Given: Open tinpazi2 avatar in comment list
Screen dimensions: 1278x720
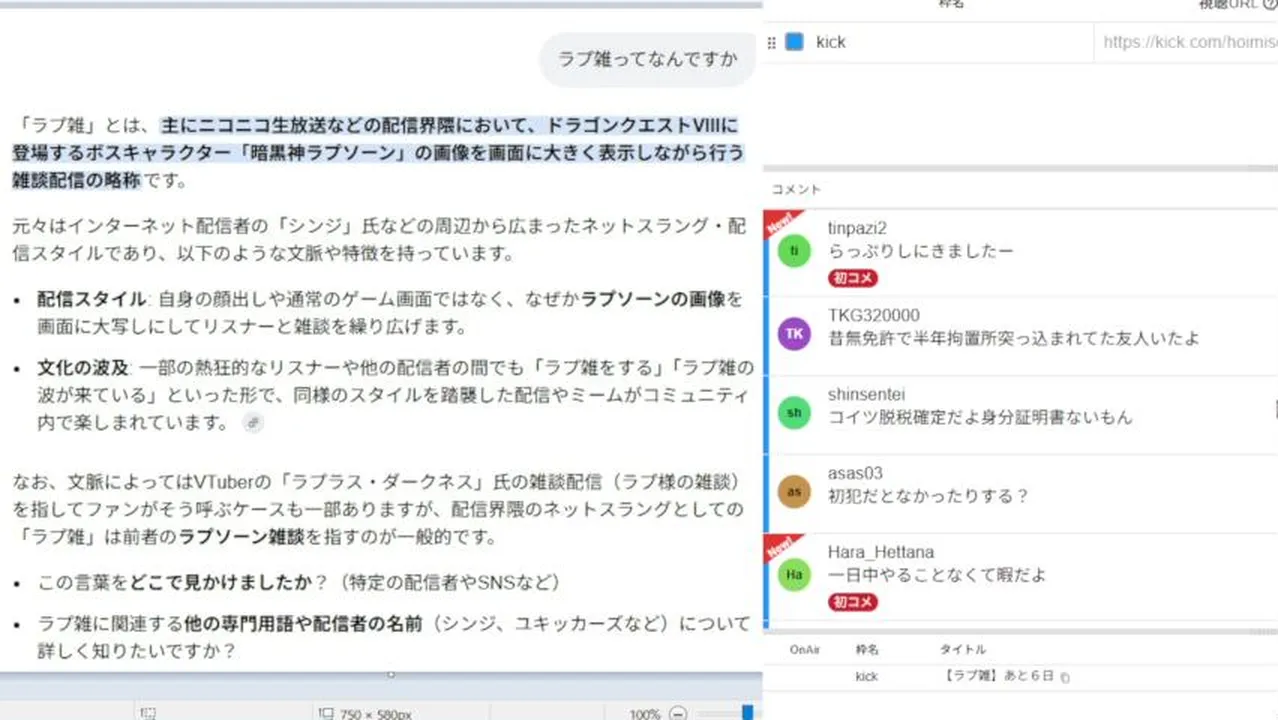Looking at the screenshot, I should [x=794, y=251].
